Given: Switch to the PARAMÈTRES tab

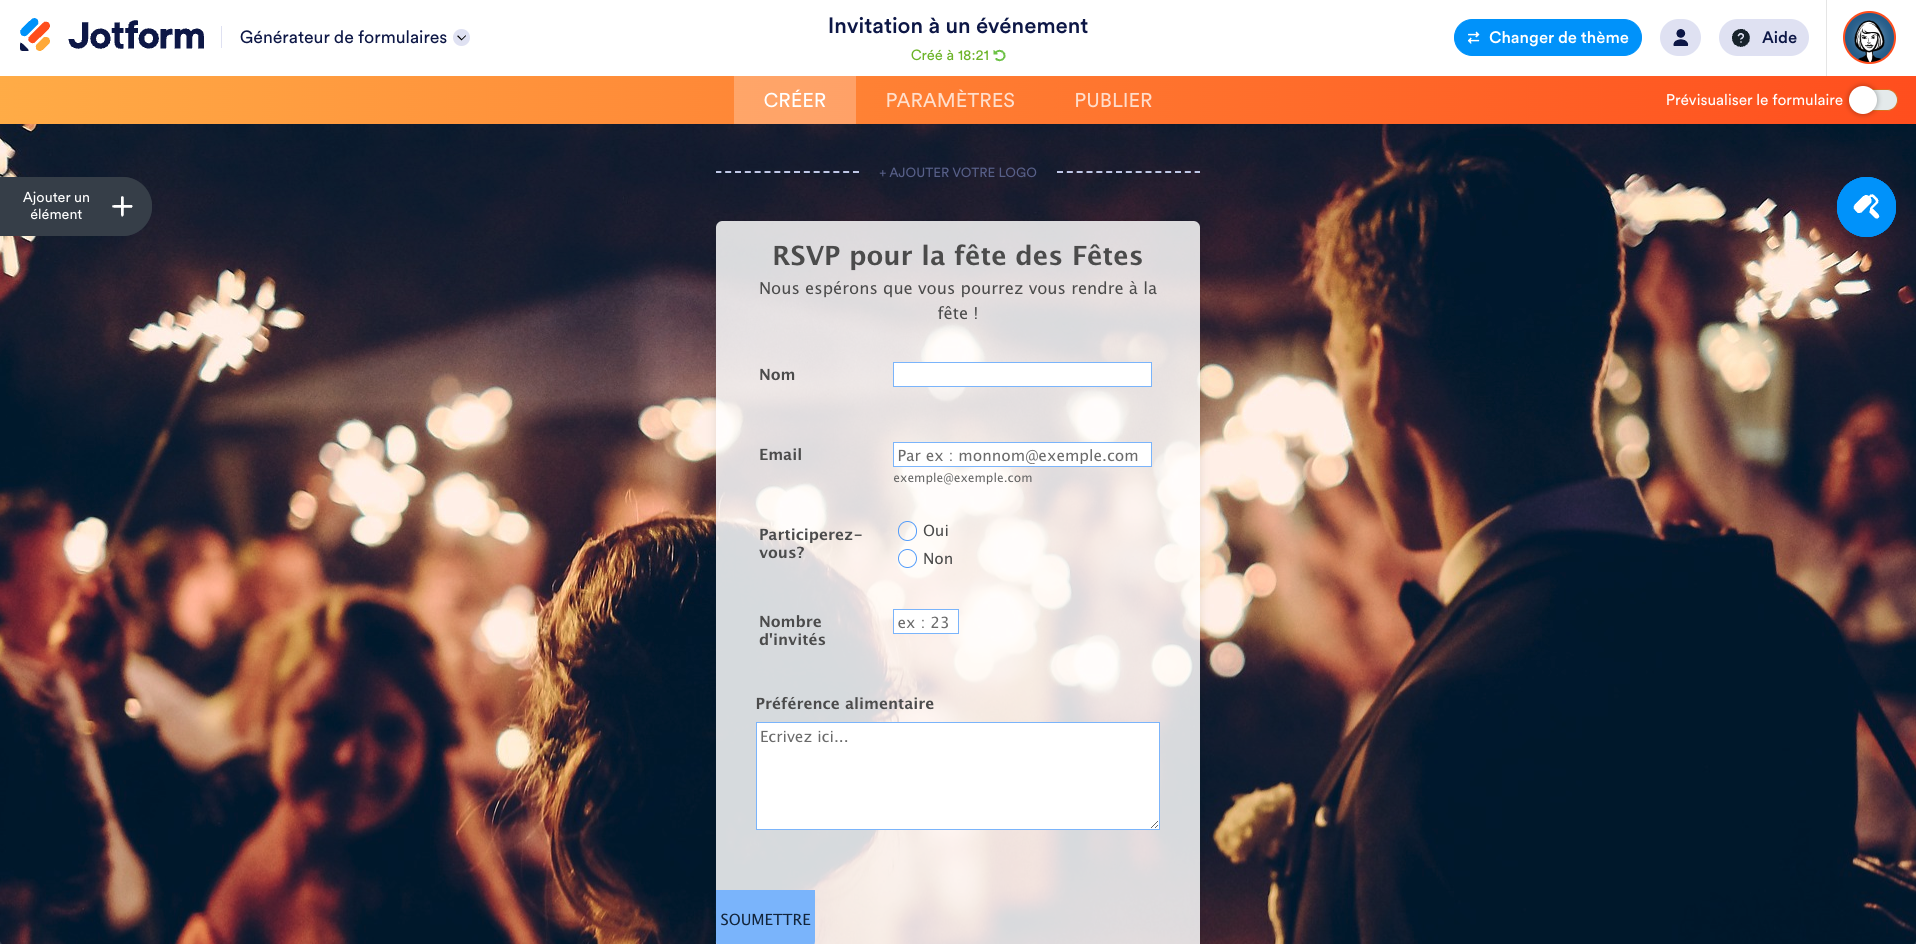Looking at the screenshot, I should [x=950, y=100].
